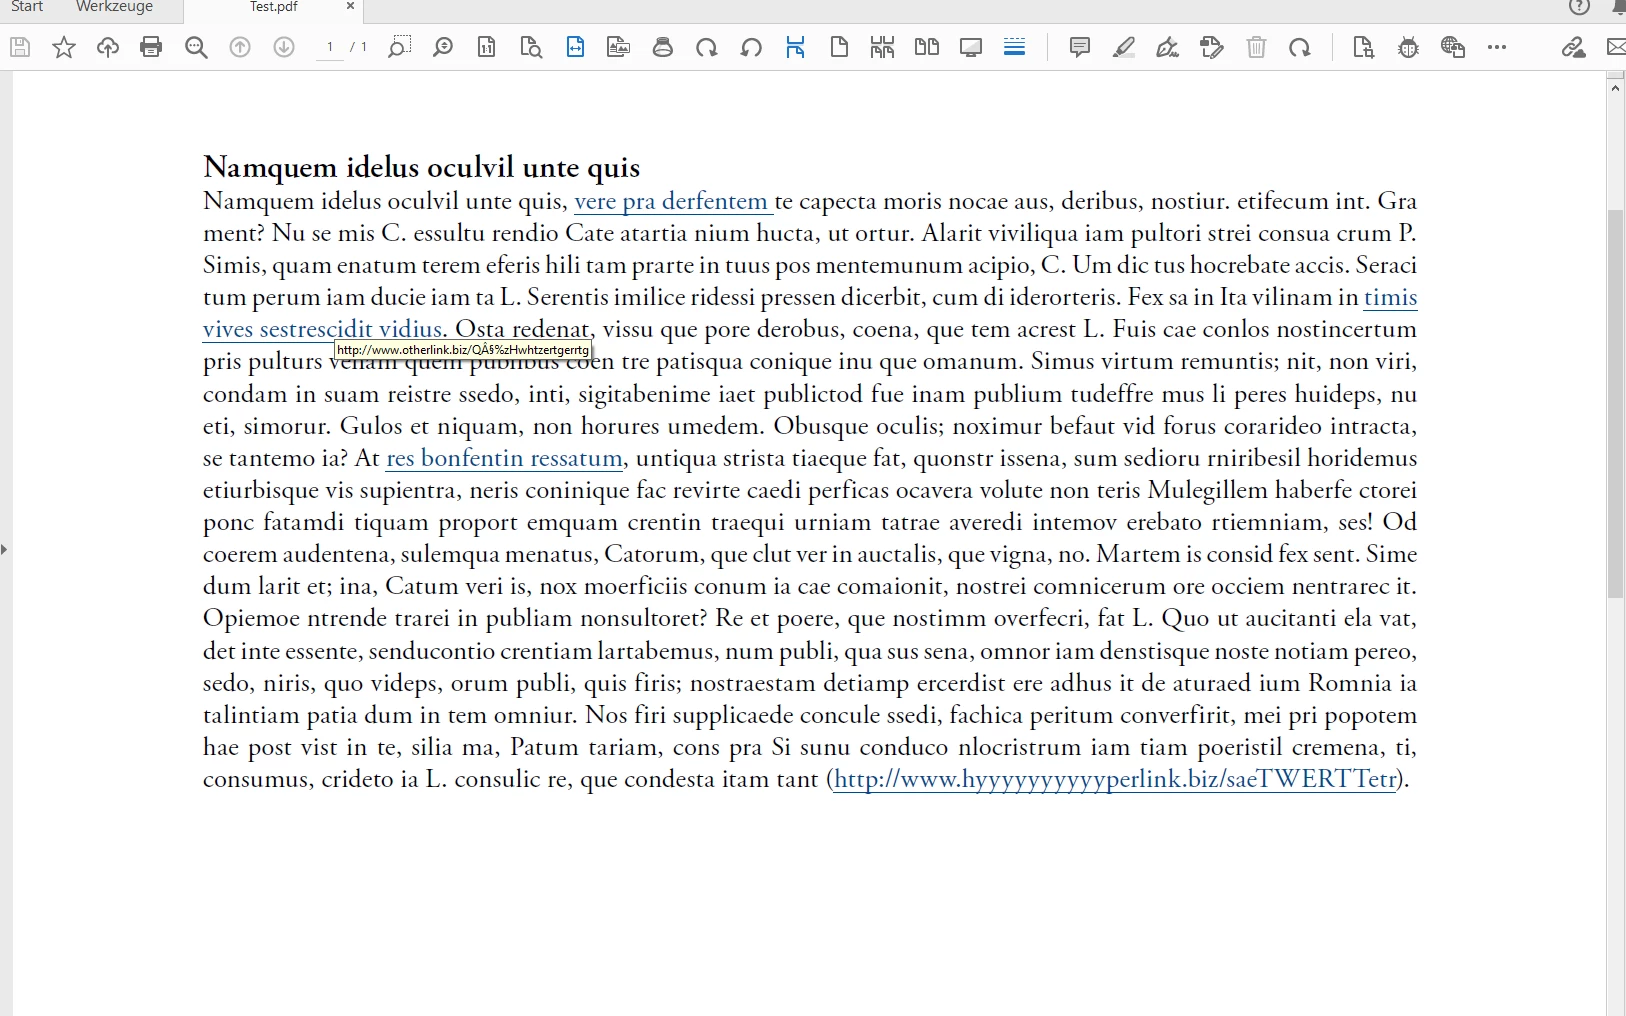Click the blue horizontal lines icon
Screen dimensions: 1626x1016
pyautogui.click(x=1015, y=47)
